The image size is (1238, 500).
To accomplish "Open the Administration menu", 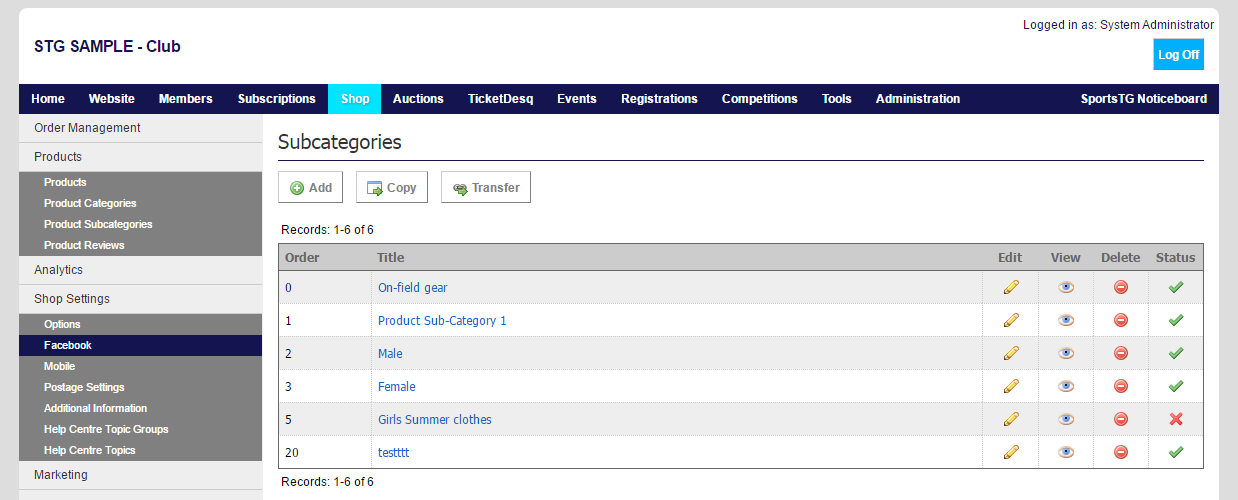I will click(918, 99).
